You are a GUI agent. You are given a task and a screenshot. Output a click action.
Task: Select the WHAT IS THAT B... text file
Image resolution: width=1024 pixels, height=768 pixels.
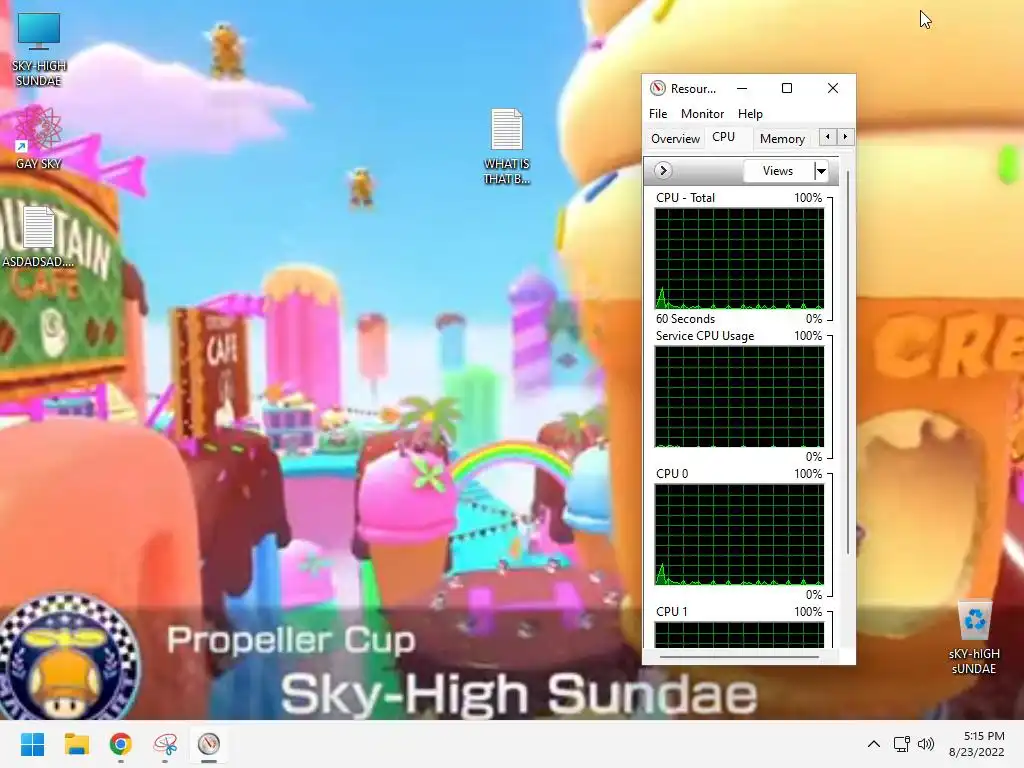pos(507,146)
